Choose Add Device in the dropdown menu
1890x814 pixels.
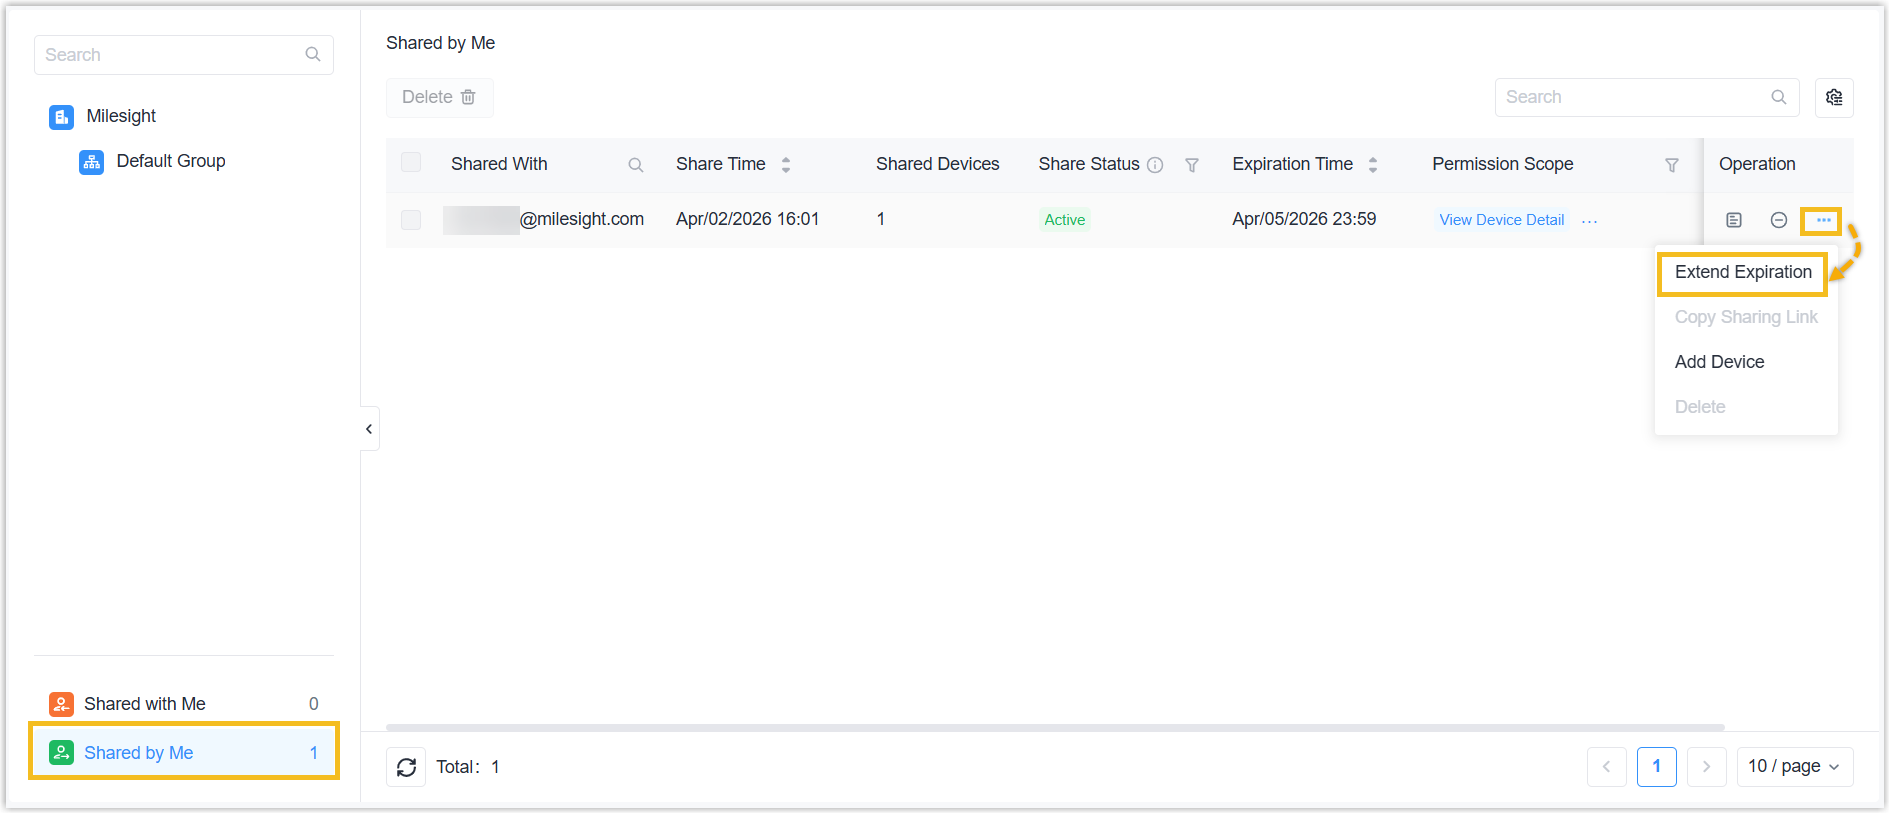point(1719,362)
